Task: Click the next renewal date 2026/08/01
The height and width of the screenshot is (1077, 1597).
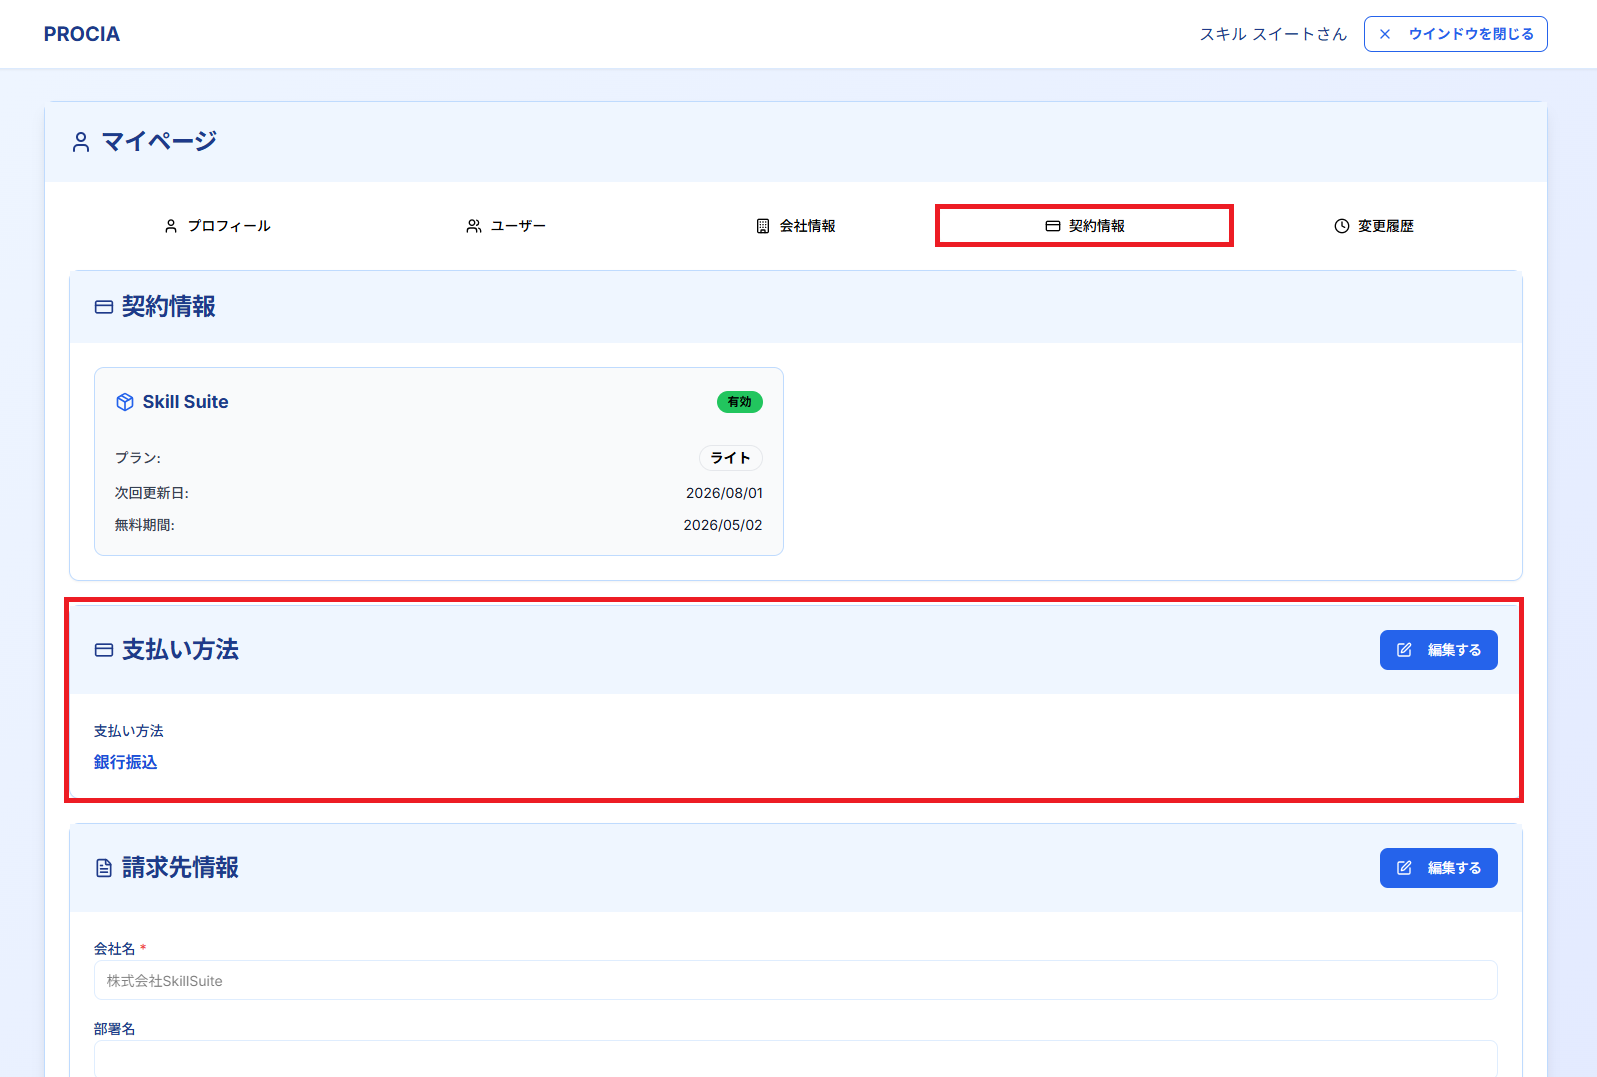Action: pyautogui.click(x=724, y=493)
